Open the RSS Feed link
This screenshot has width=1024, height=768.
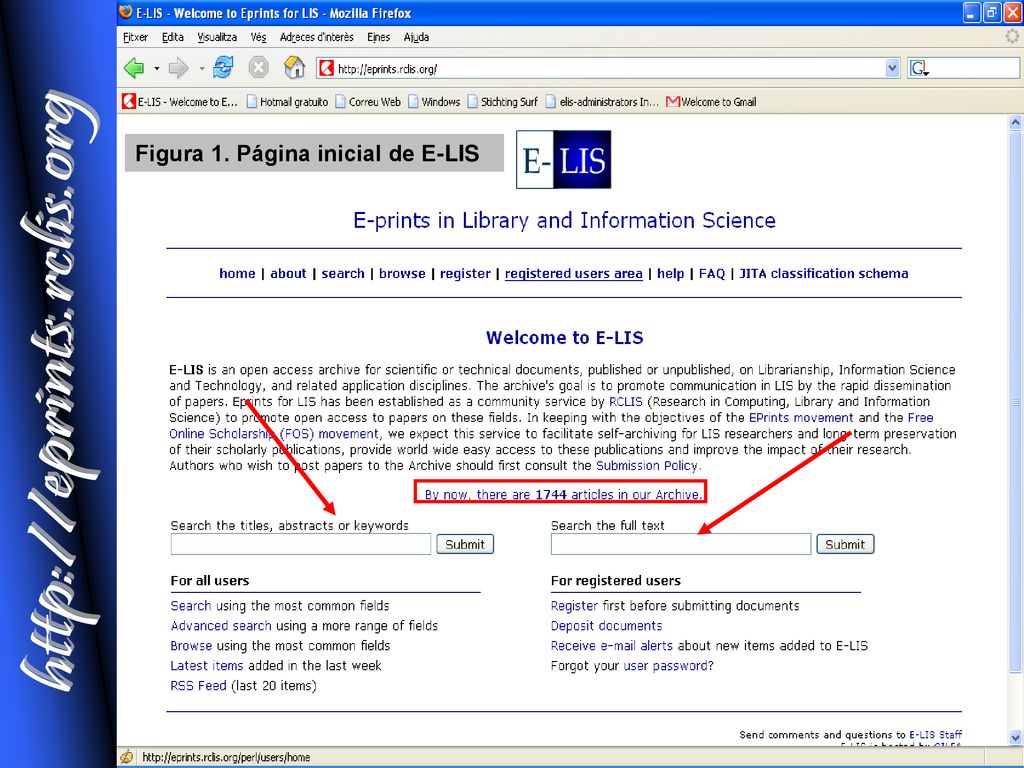pyautogui.click(x=199, y=686)
